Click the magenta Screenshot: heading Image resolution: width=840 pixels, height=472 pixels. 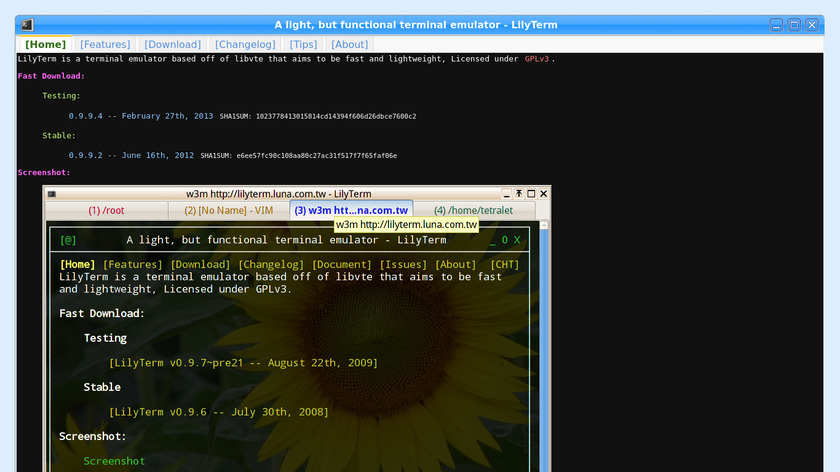44,173
